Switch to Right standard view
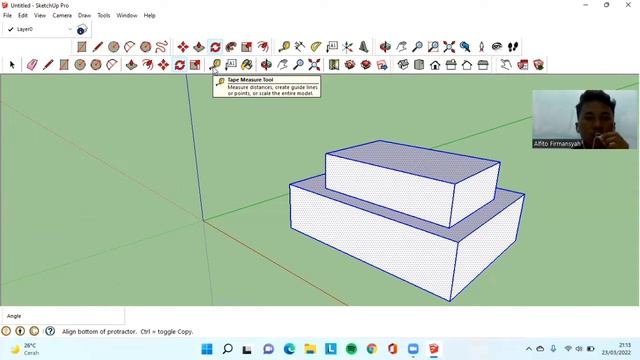The height and width of the screenshot is (360, 640). pyautogui.click(x=451, y=65)
